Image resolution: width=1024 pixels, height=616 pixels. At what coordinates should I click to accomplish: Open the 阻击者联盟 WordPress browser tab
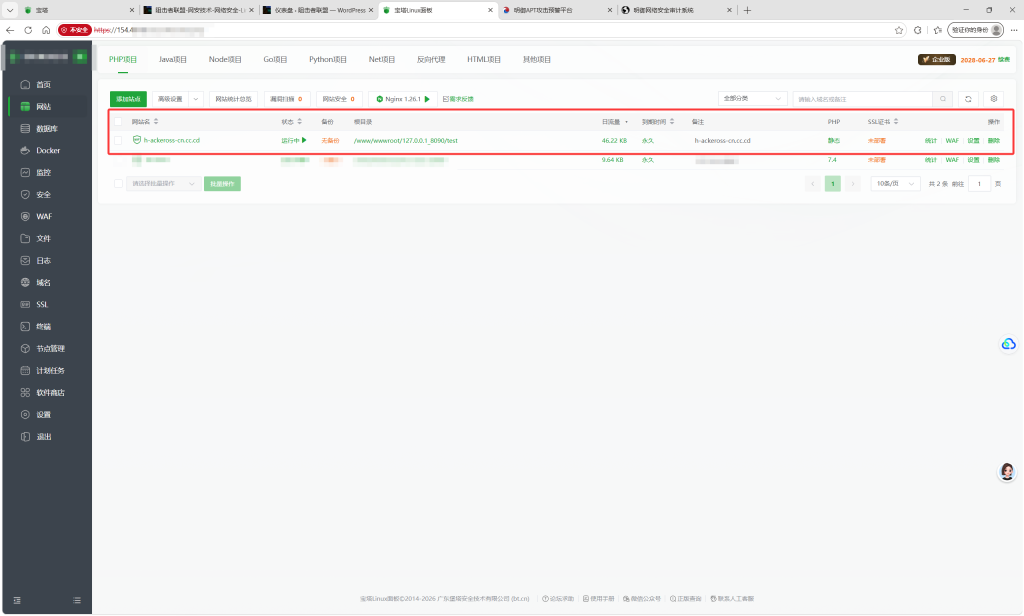[x=317, y=10]
